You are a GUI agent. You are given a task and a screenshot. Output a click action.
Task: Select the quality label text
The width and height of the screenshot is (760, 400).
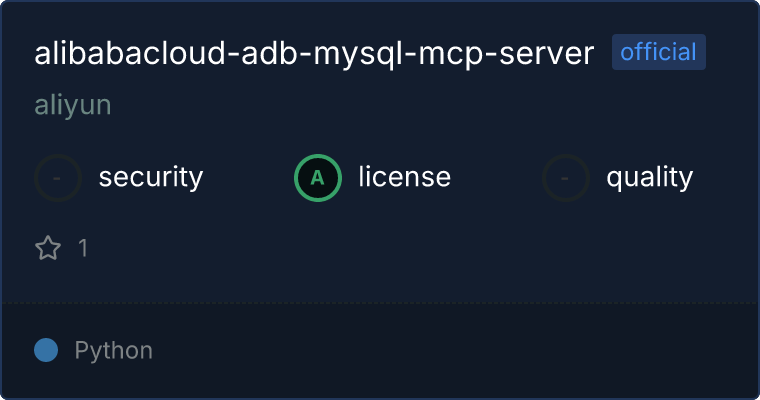pos(649,177)
